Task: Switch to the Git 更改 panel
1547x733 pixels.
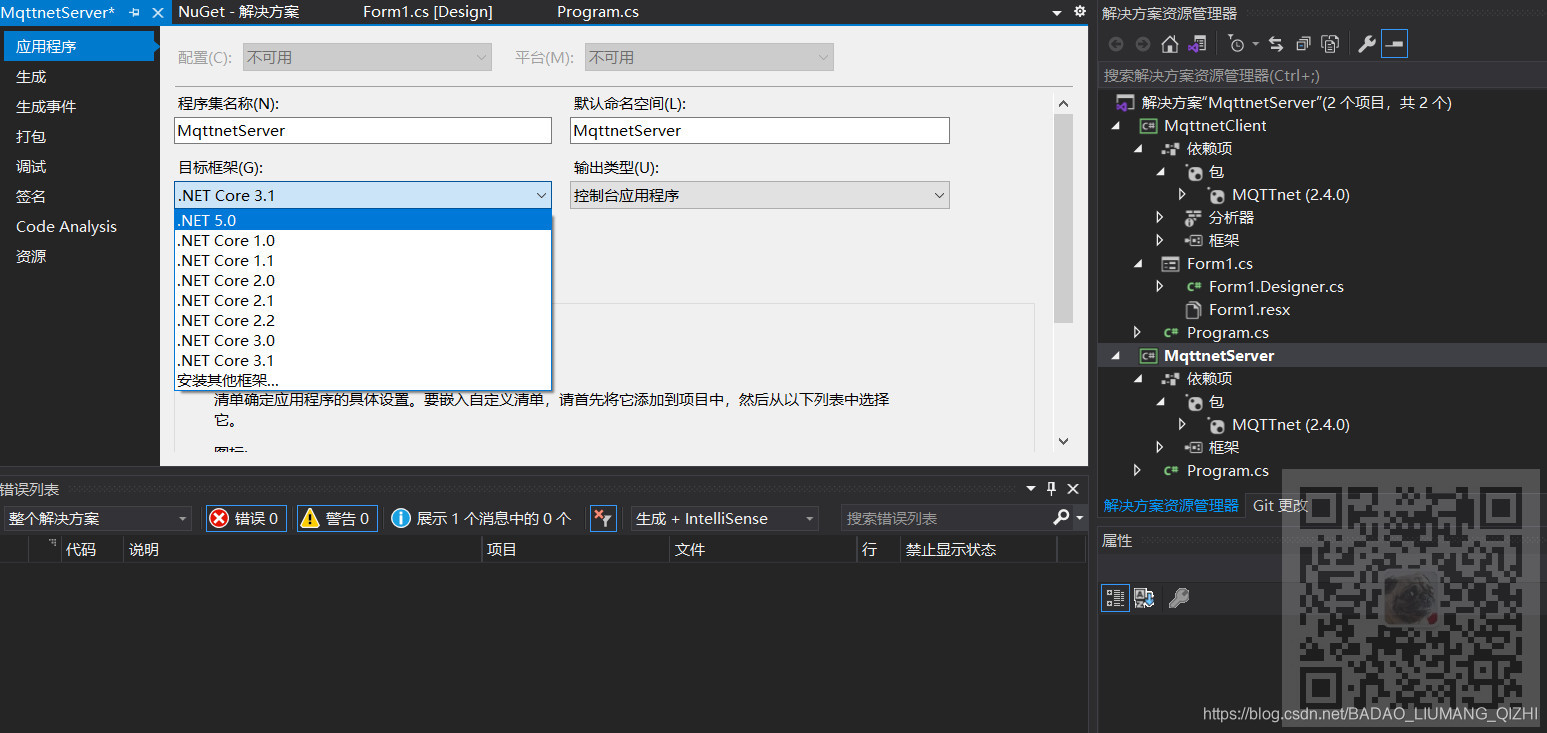Action: [1280, 505]
